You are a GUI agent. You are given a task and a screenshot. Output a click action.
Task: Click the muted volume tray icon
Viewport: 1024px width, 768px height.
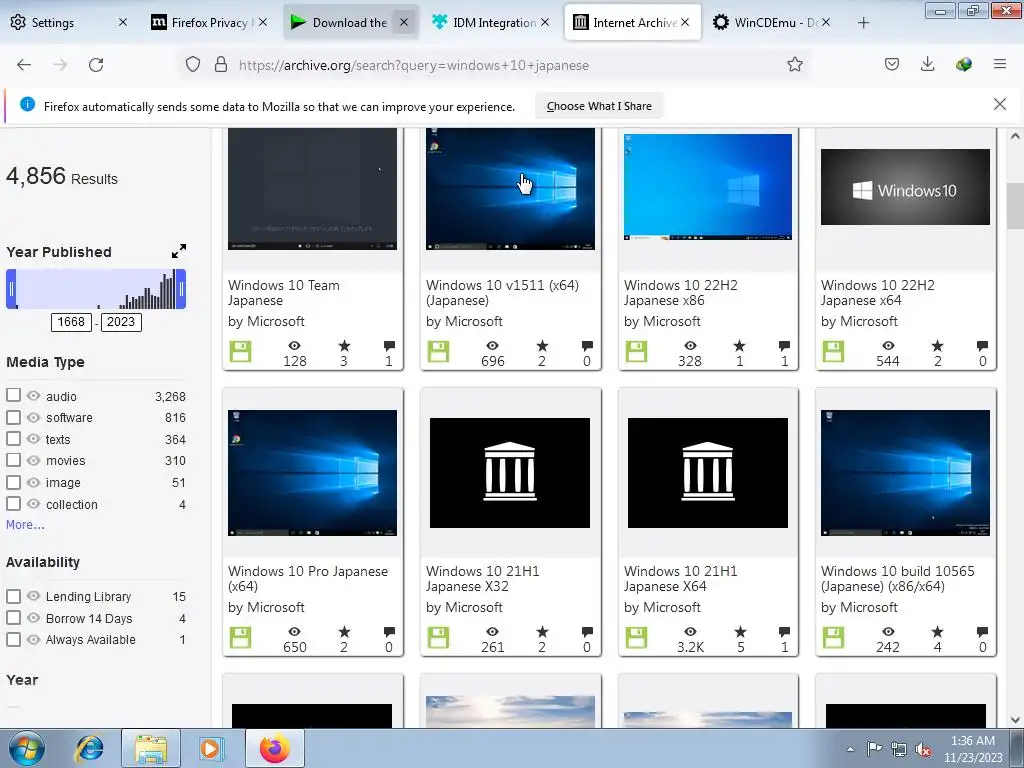coord(923,750)
